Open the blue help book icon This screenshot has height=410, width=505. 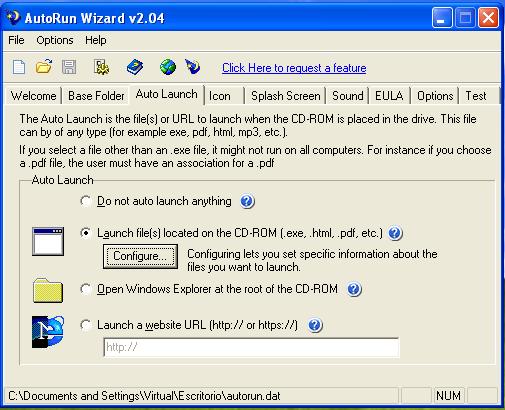(135, 67)
